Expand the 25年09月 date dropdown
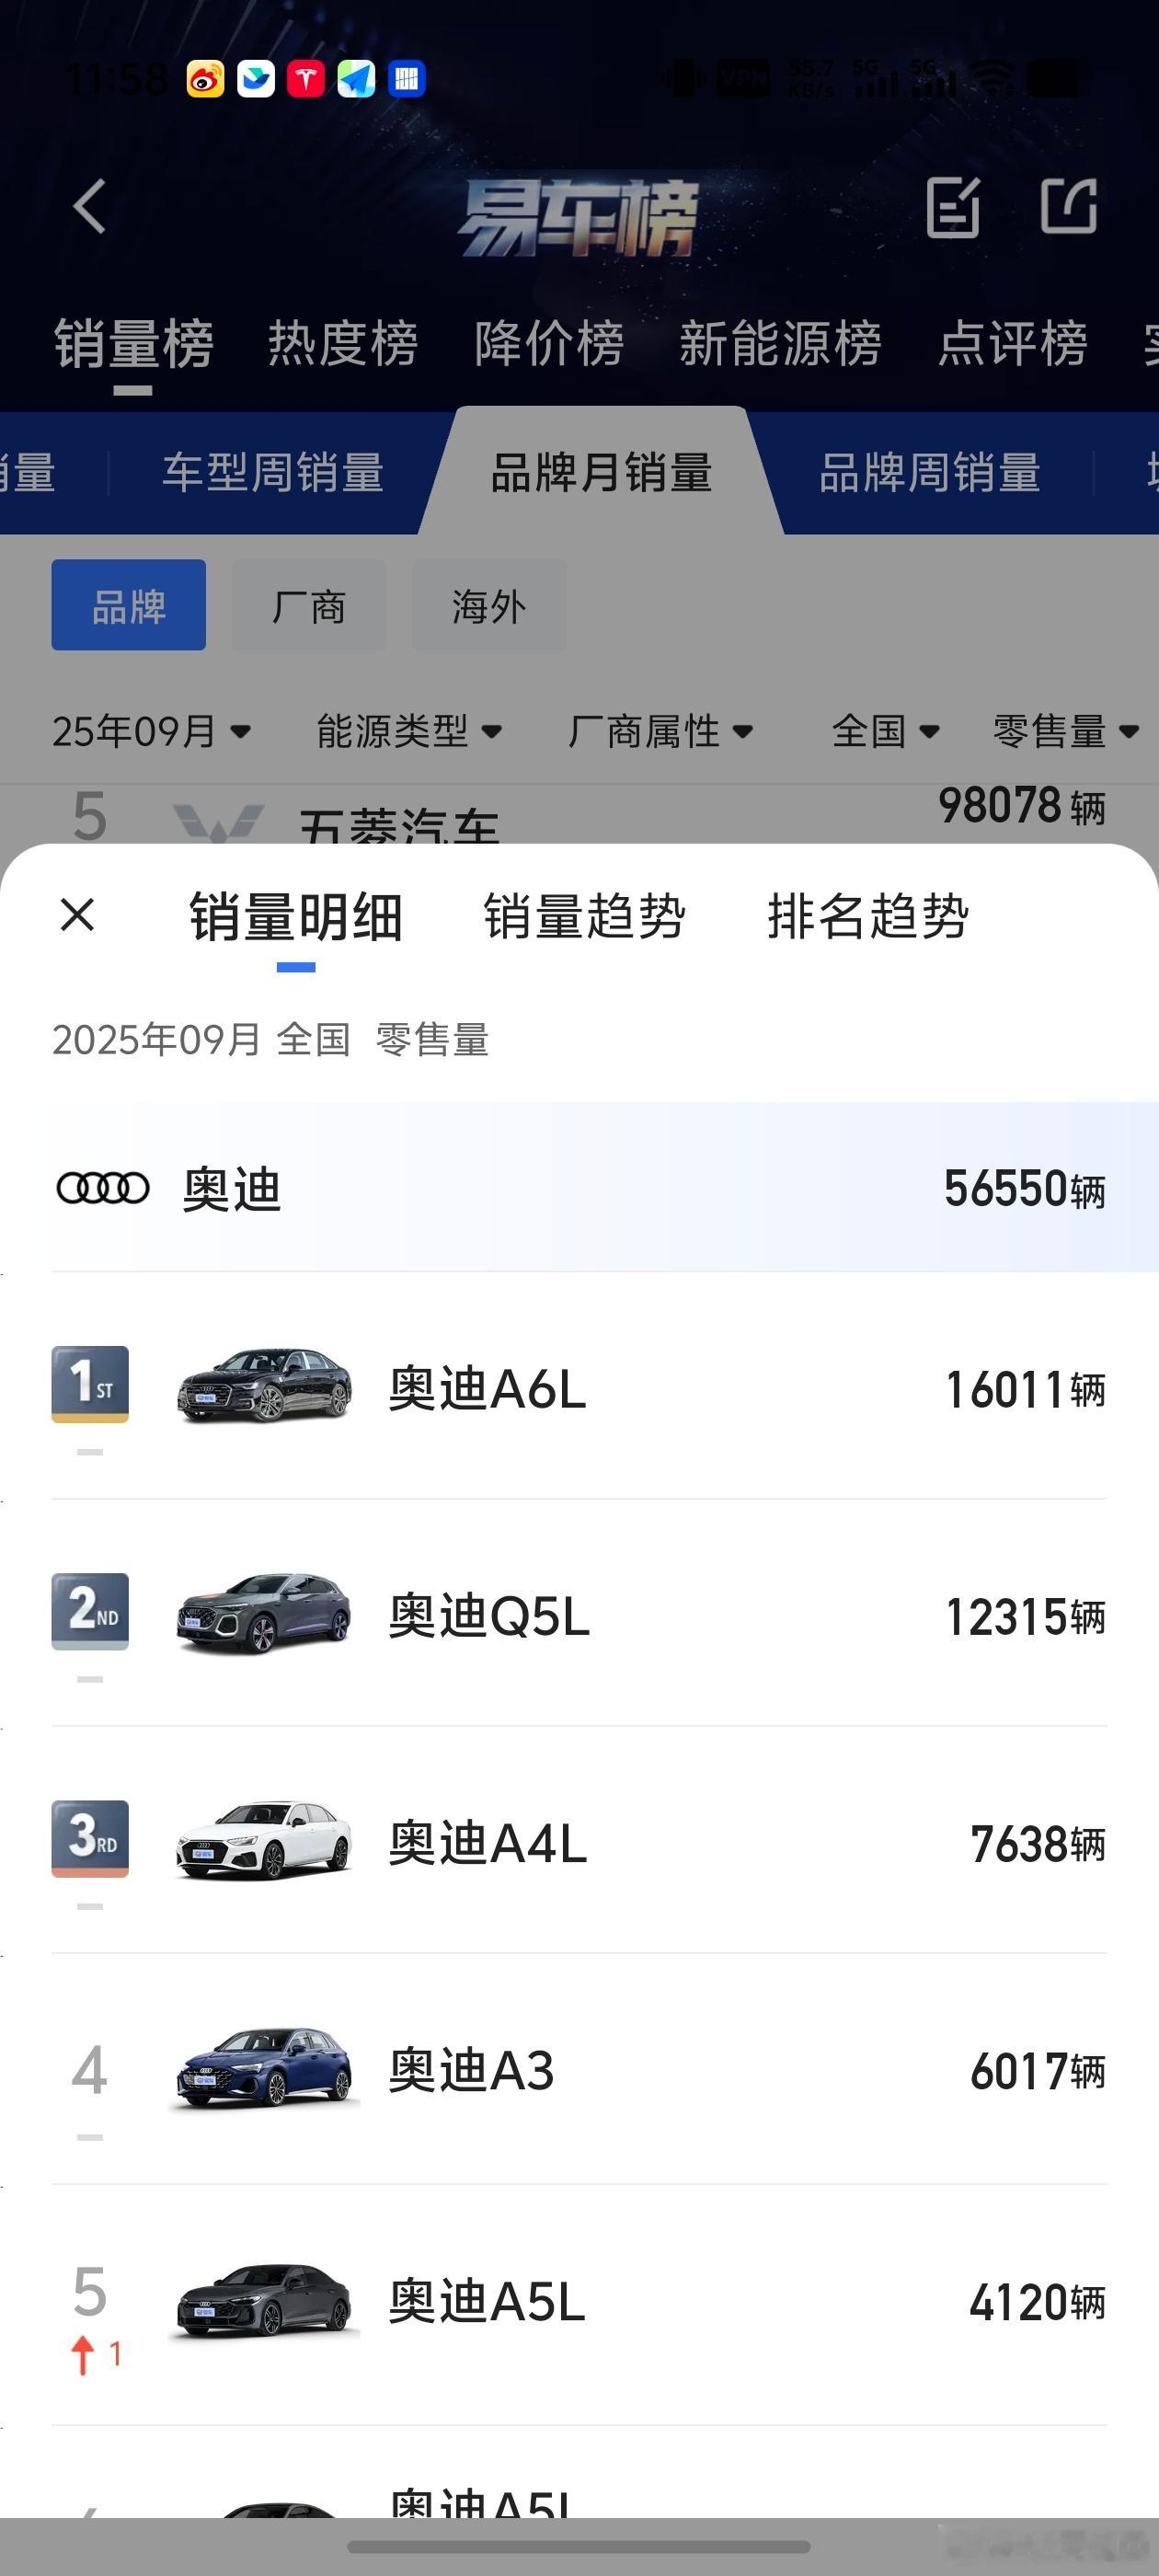The height and width of the screenshot is (2576, 1159). tap(151, 731)
